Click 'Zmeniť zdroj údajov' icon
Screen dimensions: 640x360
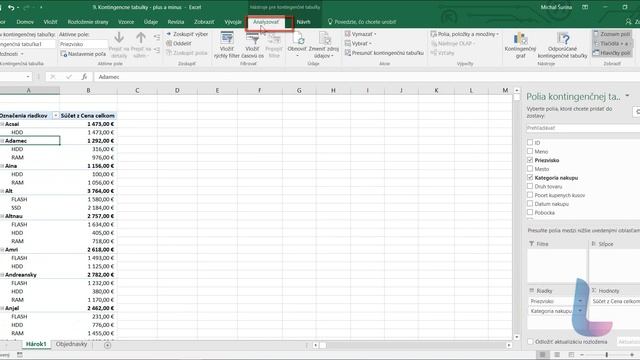pos(324,44)
